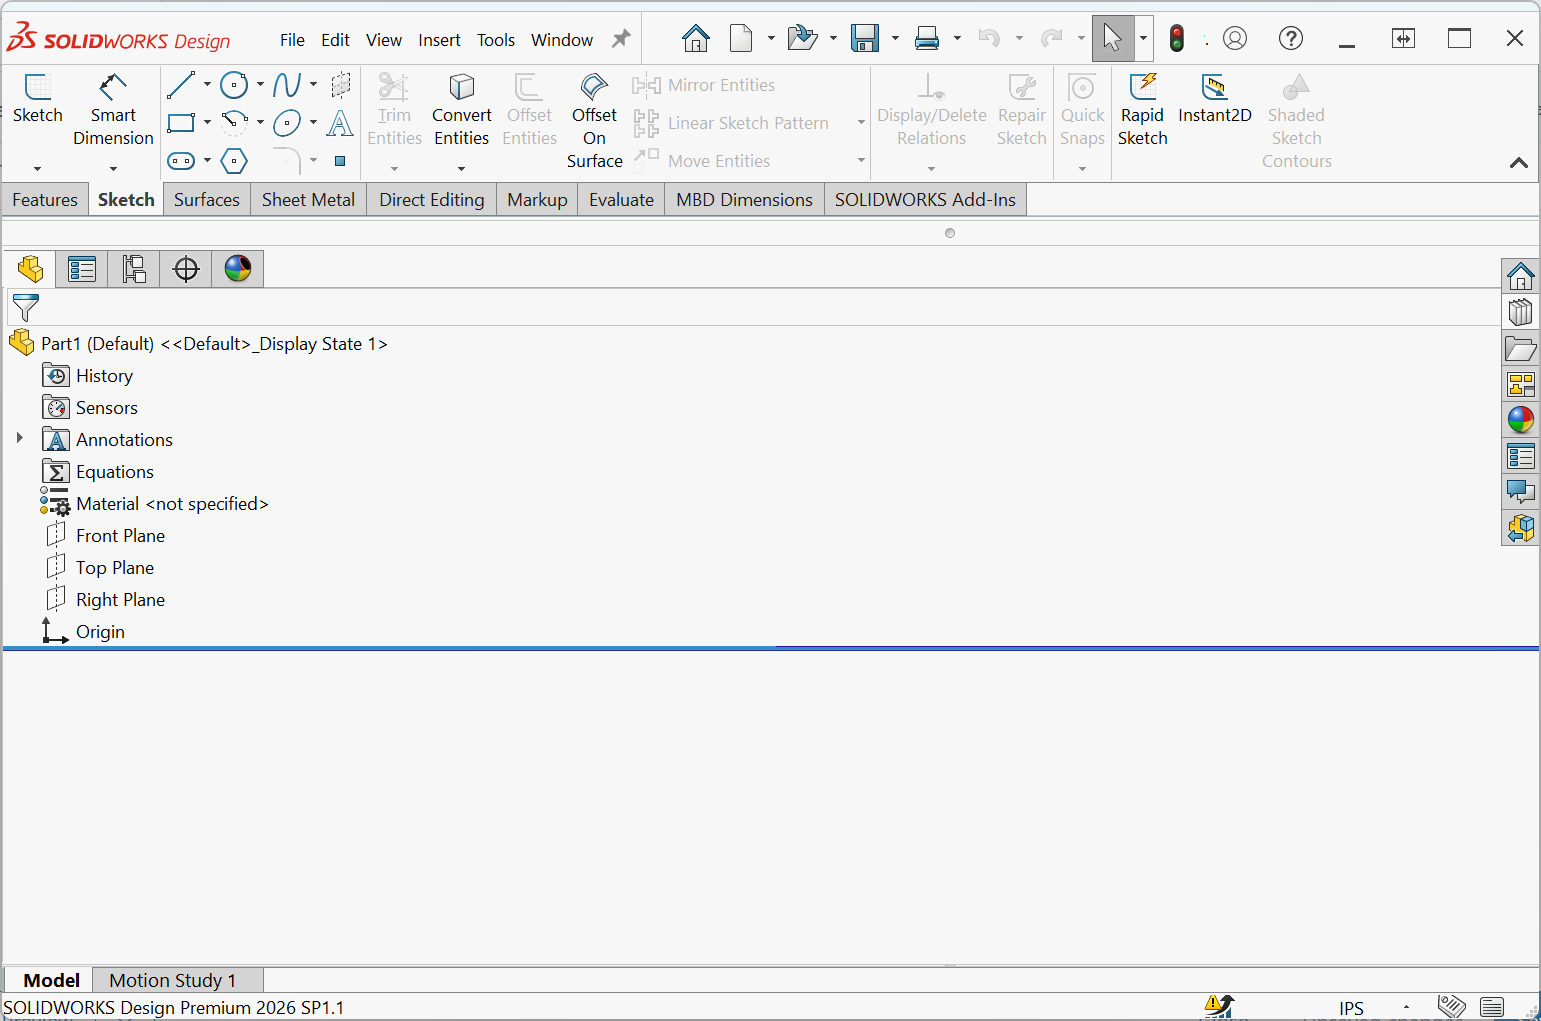Screen dimensions: 1541x1021
Task: Click the user login account icon
Action: tap(1235, 39)
